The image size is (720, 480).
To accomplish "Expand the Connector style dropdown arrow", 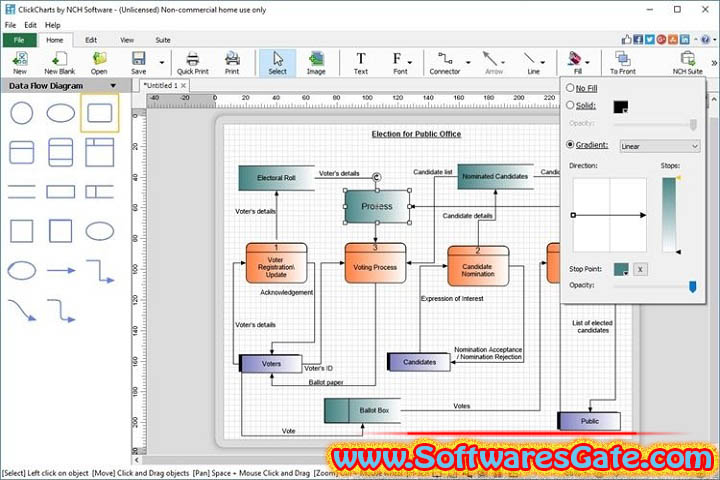I will (x=468, y=62).
